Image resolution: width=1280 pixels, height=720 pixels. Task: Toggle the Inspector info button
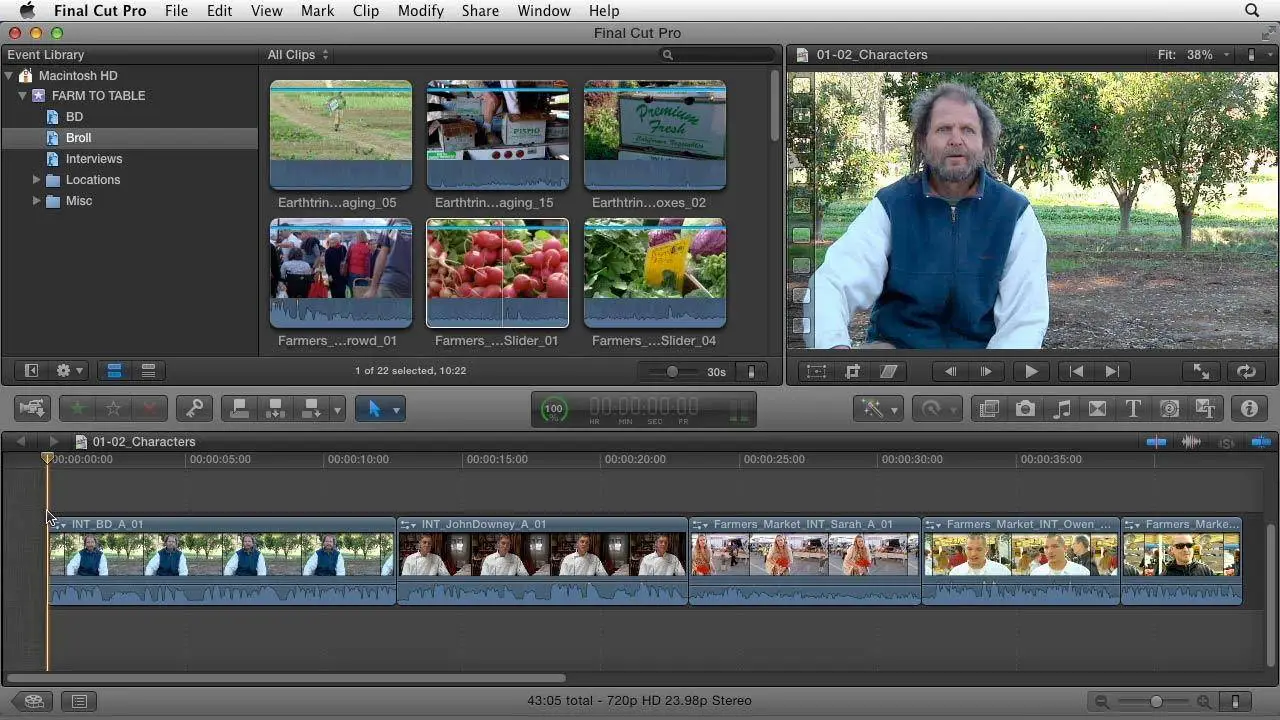pyautogui.click(x=1249, y=409)
